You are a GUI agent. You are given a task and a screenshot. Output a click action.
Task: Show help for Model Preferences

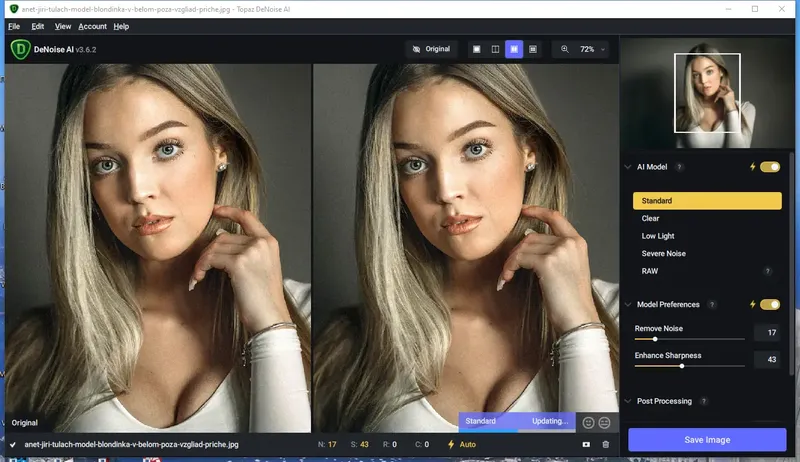click(x=712, y=304)
